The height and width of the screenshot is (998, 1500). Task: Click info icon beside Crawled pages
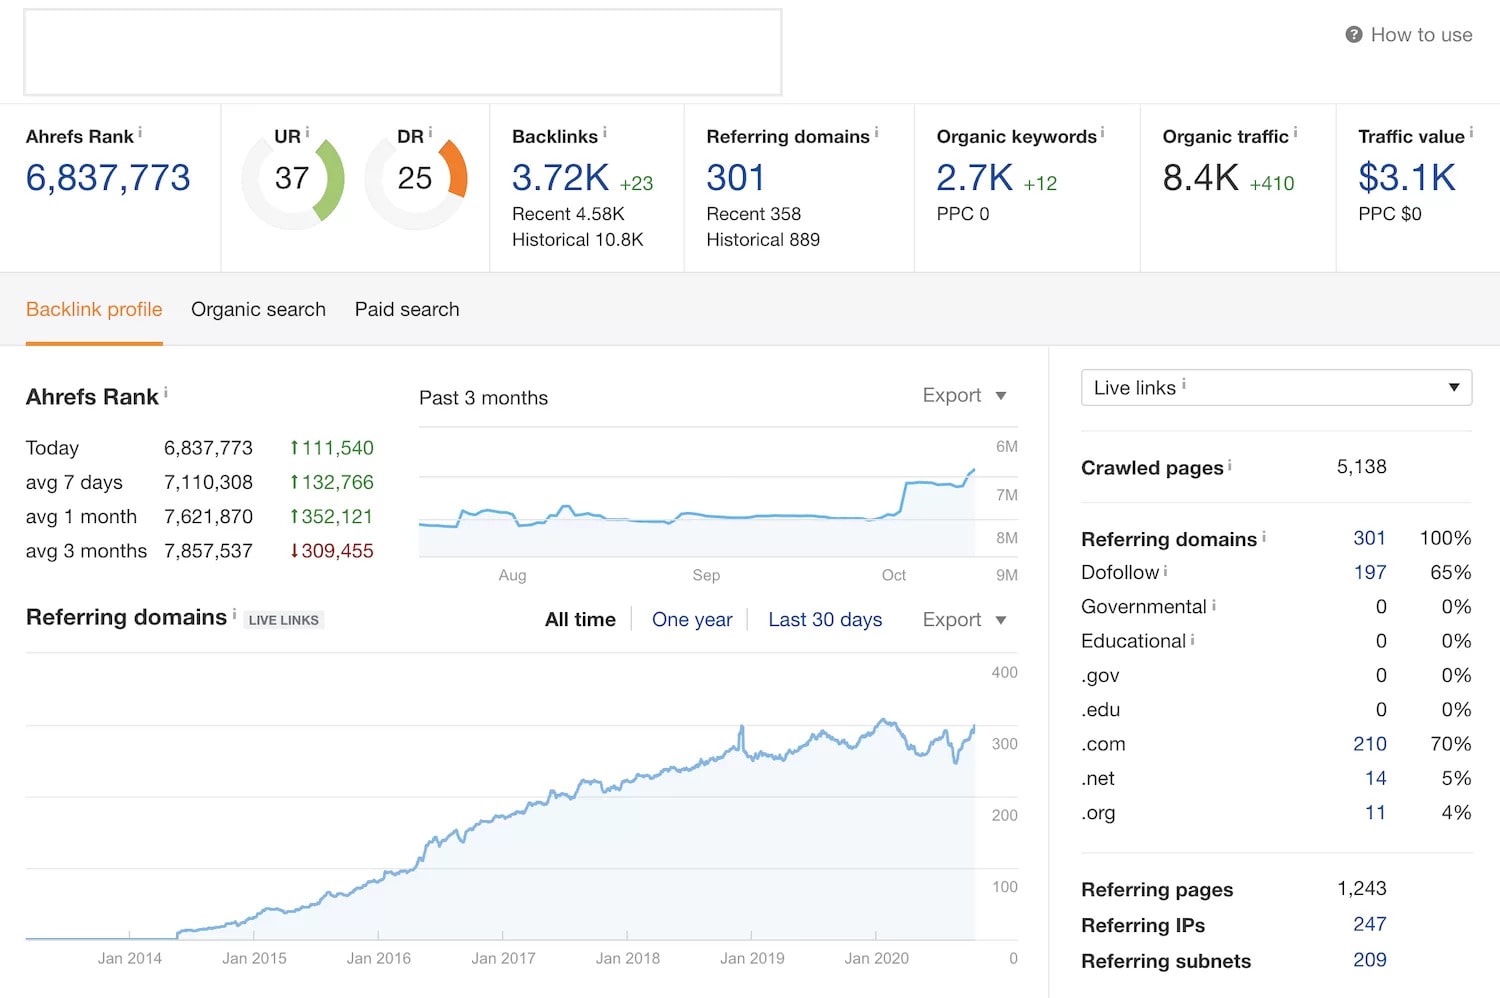pyautogui.click(x=1229, y=465)
